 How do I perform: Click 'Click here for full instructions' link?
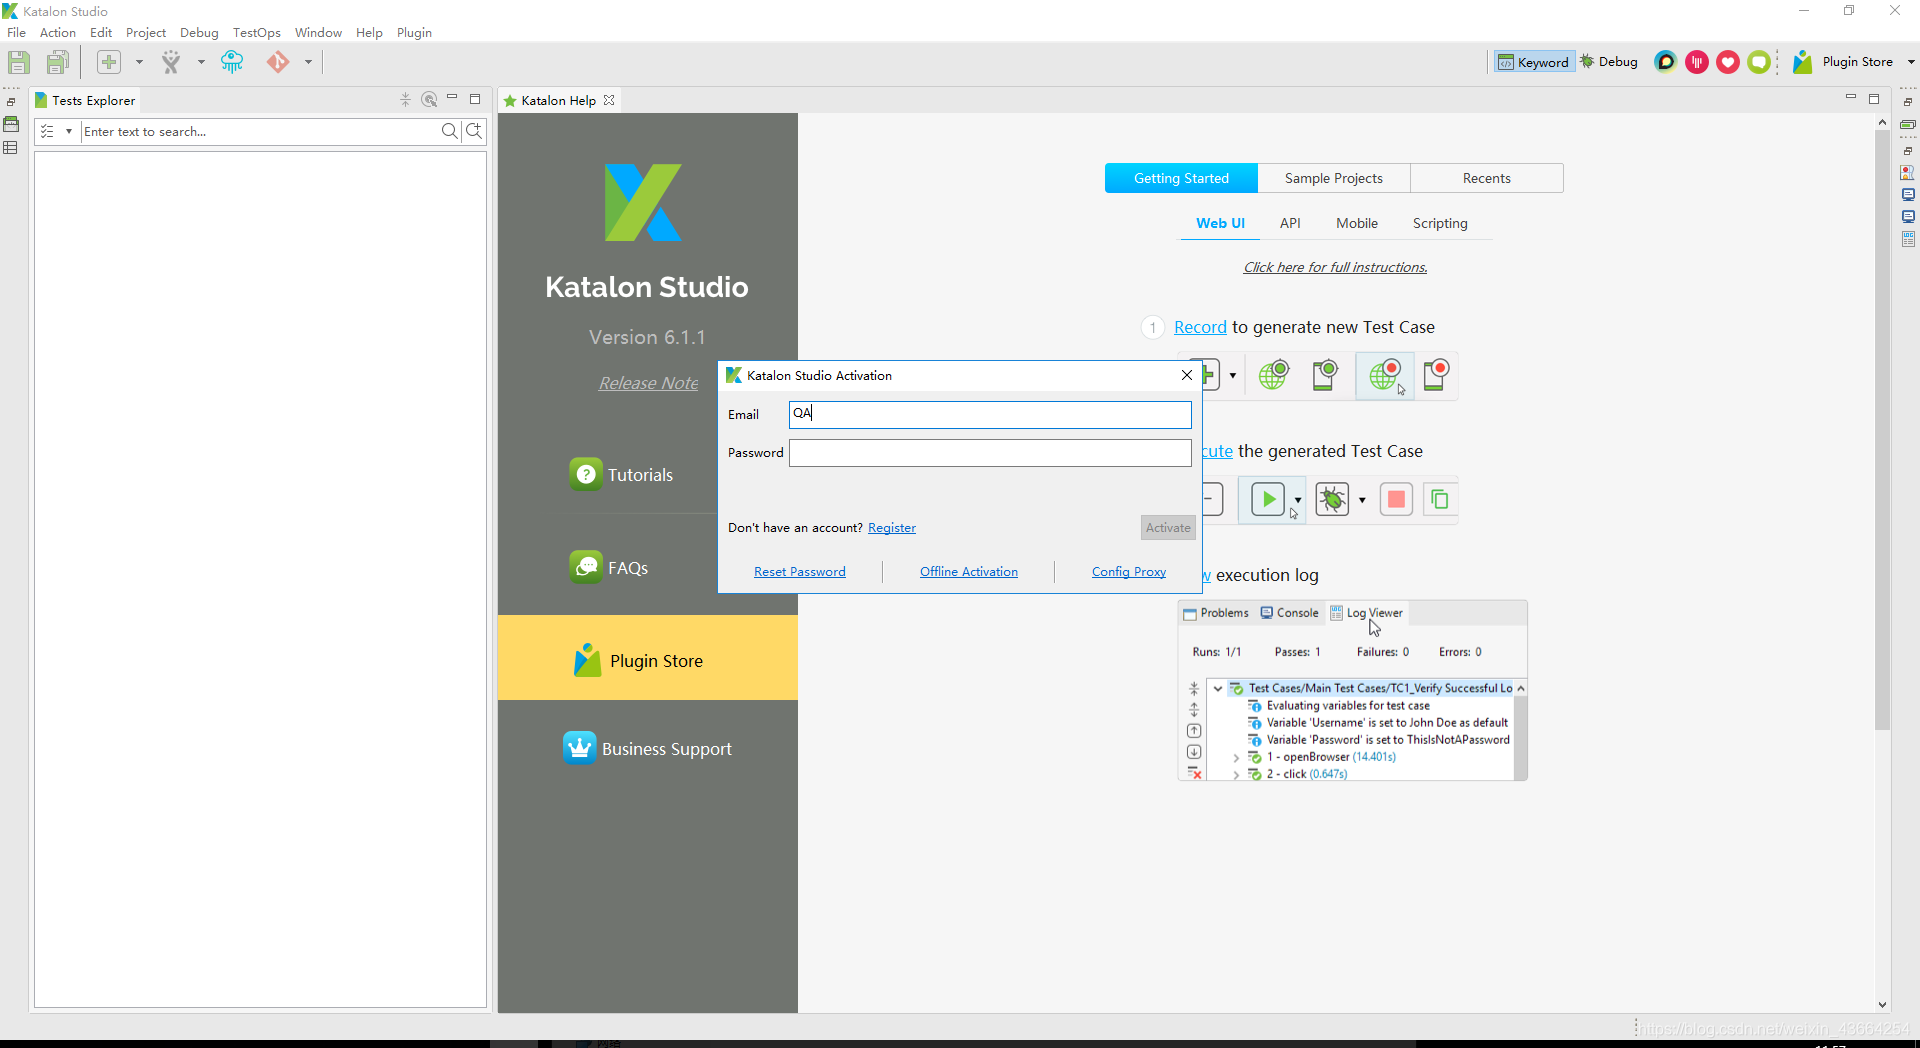tap(1335, 267)
